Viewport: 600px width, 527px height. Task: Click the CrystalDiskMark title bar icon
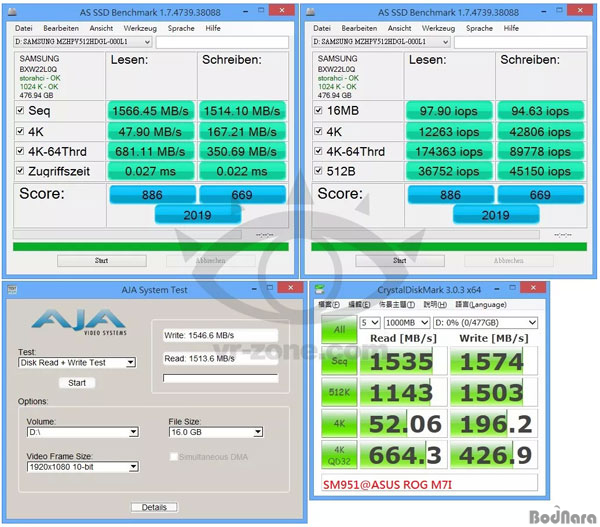tap(320, 289)
